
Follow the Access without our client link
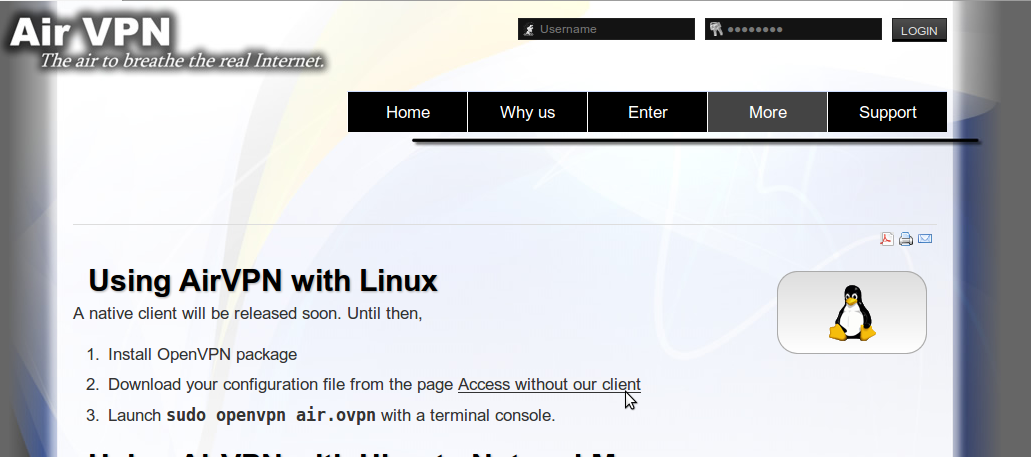click(549, 384)
